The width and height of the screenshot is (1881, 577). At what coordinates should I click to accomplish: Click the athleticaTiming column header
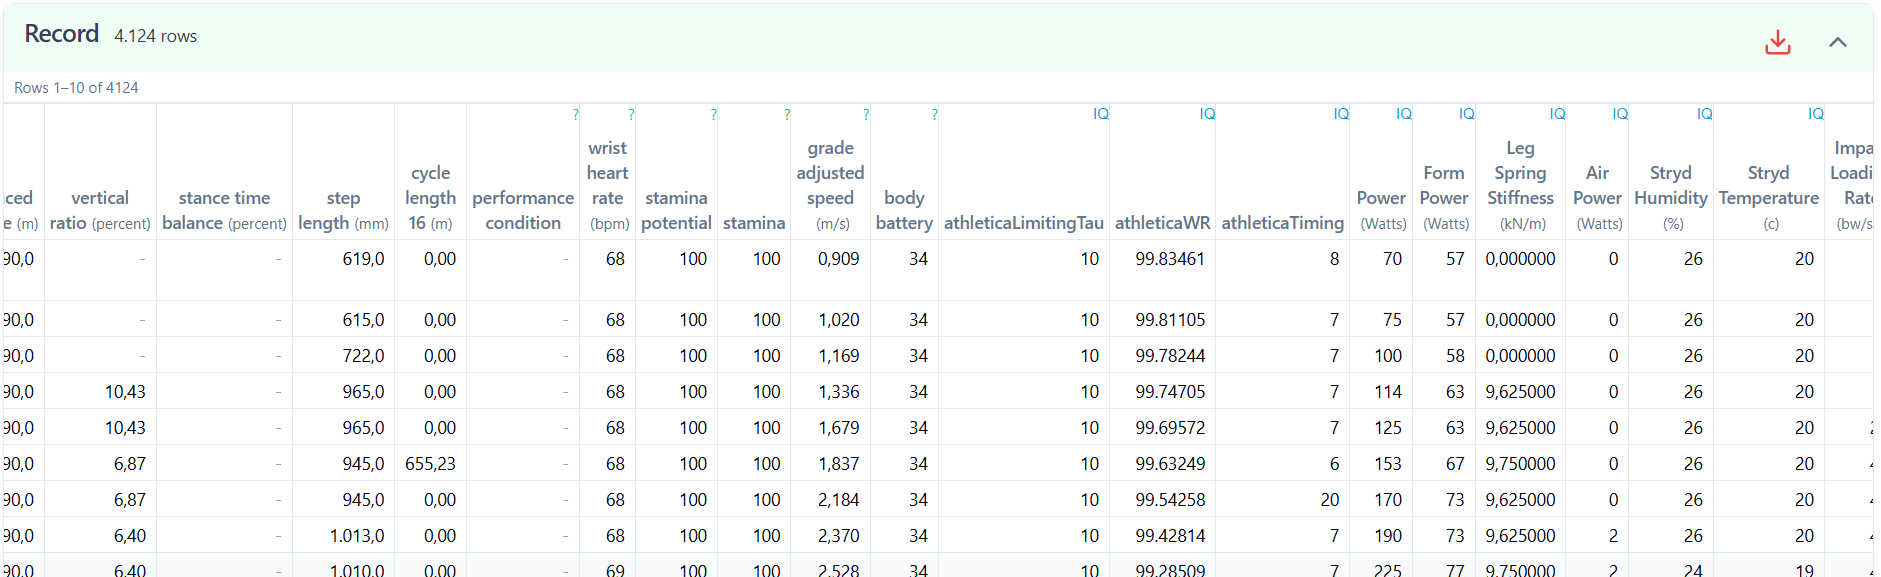1282,223
